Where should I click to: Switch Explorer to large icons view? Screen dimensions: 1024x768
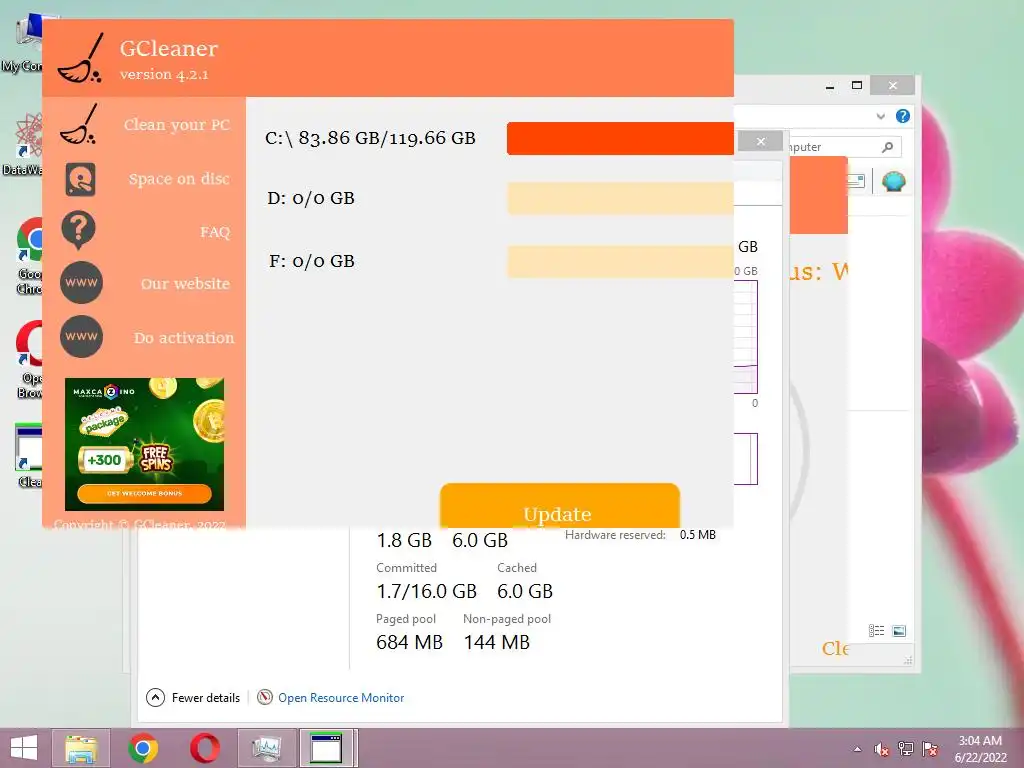point(899,631)
